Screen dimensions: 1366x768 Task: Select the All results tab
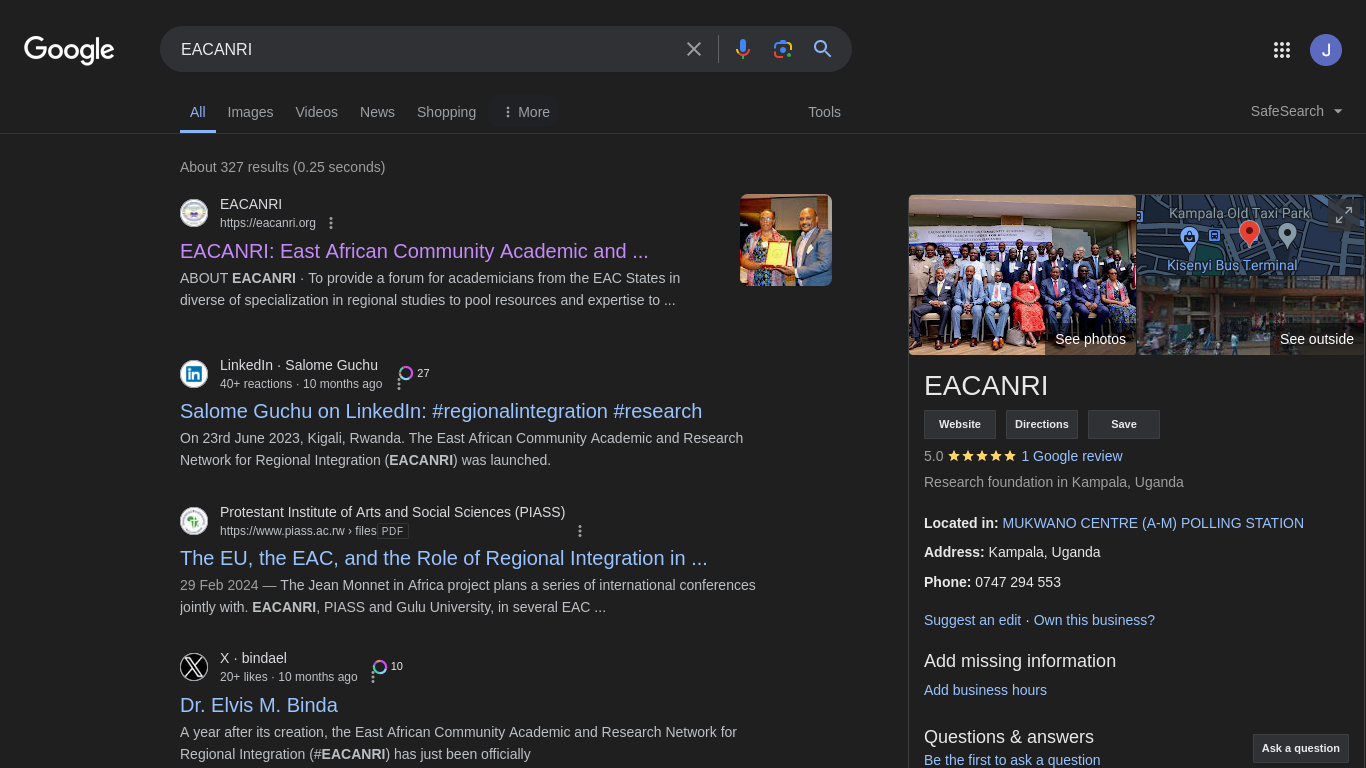tap(198, 112)
